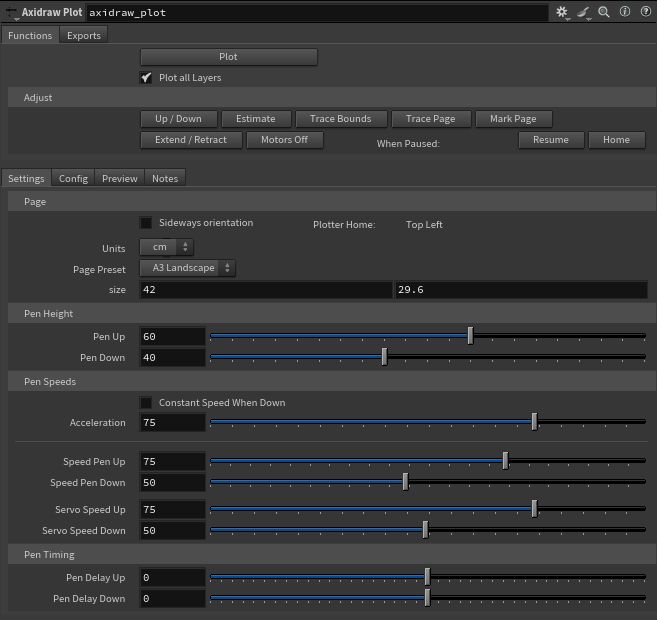Click the magnifier search parameters icon
Viewport: 657px width, 620px height.
(604, 12)
